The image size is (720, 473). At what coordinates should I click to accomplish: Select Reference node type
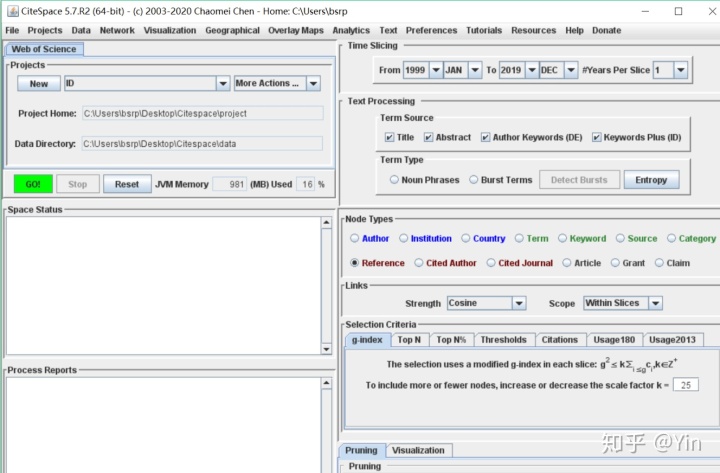click(354, 263)
